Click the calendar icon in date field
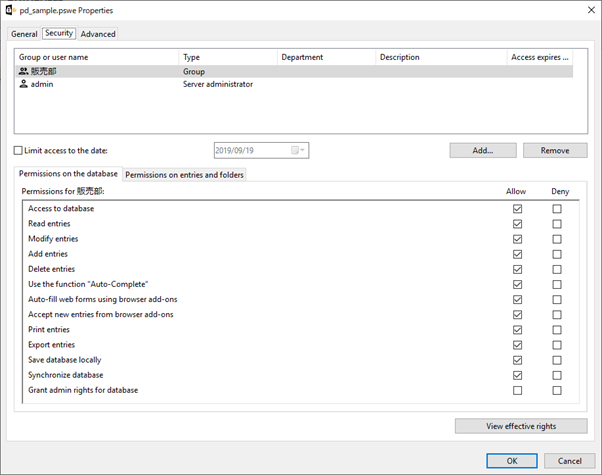The height and width of the screenshot is (475, 602). pos(295,151)
